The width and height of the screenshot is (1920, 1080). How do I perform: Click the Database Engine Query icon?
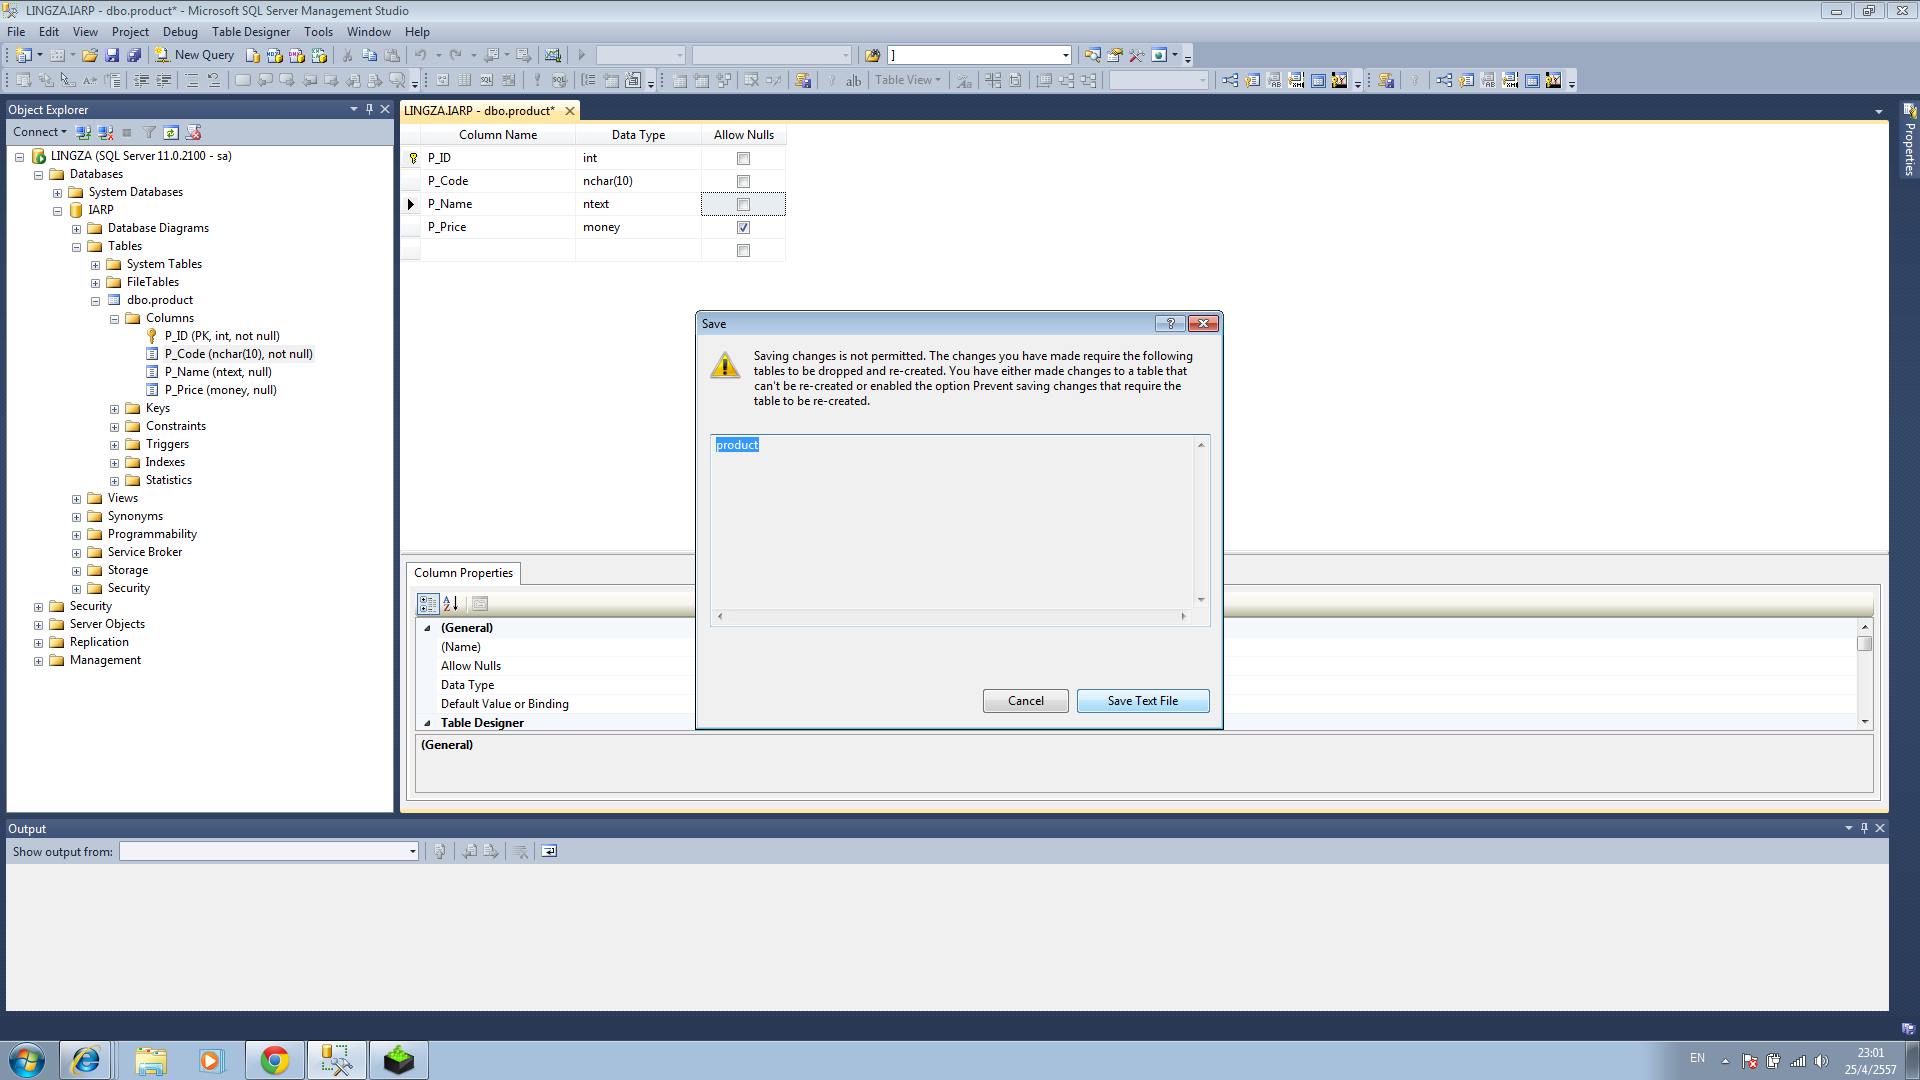click(x=253, y=55)
